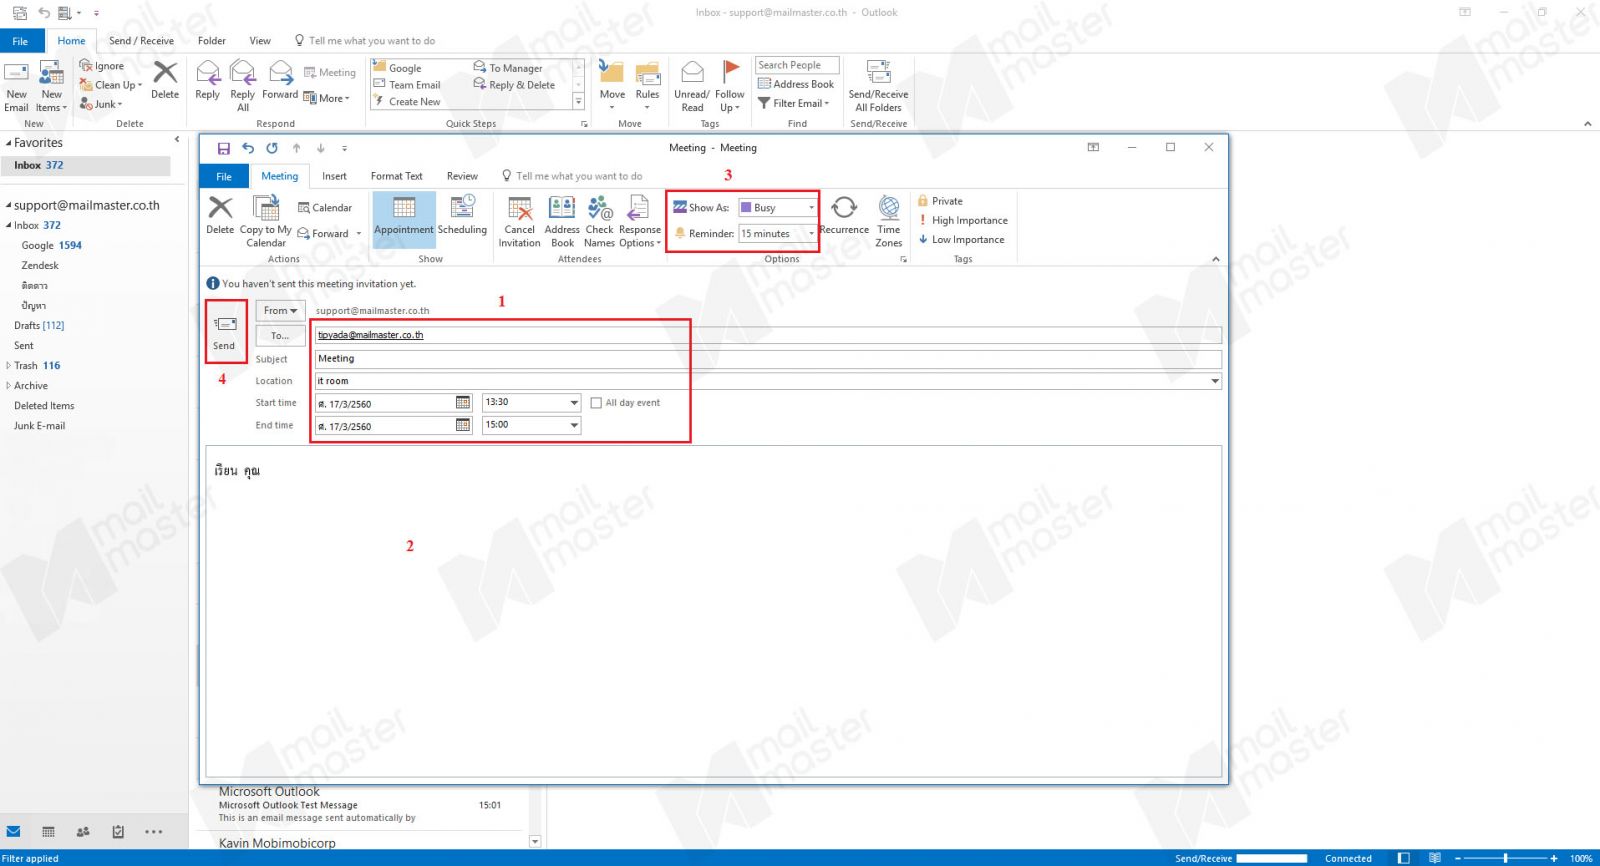Click in the meeting message body
Image resolution: width=1600 pixels, height=866 pixels.
point(713,610)
